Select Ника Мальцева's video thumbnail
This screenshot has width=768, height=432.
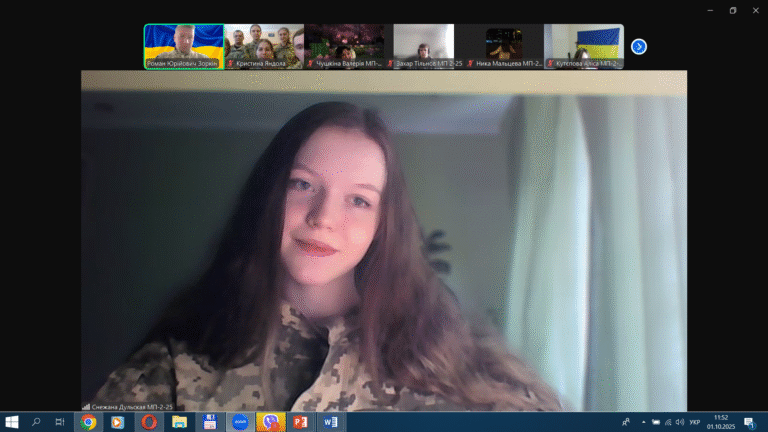coord(504,46)
